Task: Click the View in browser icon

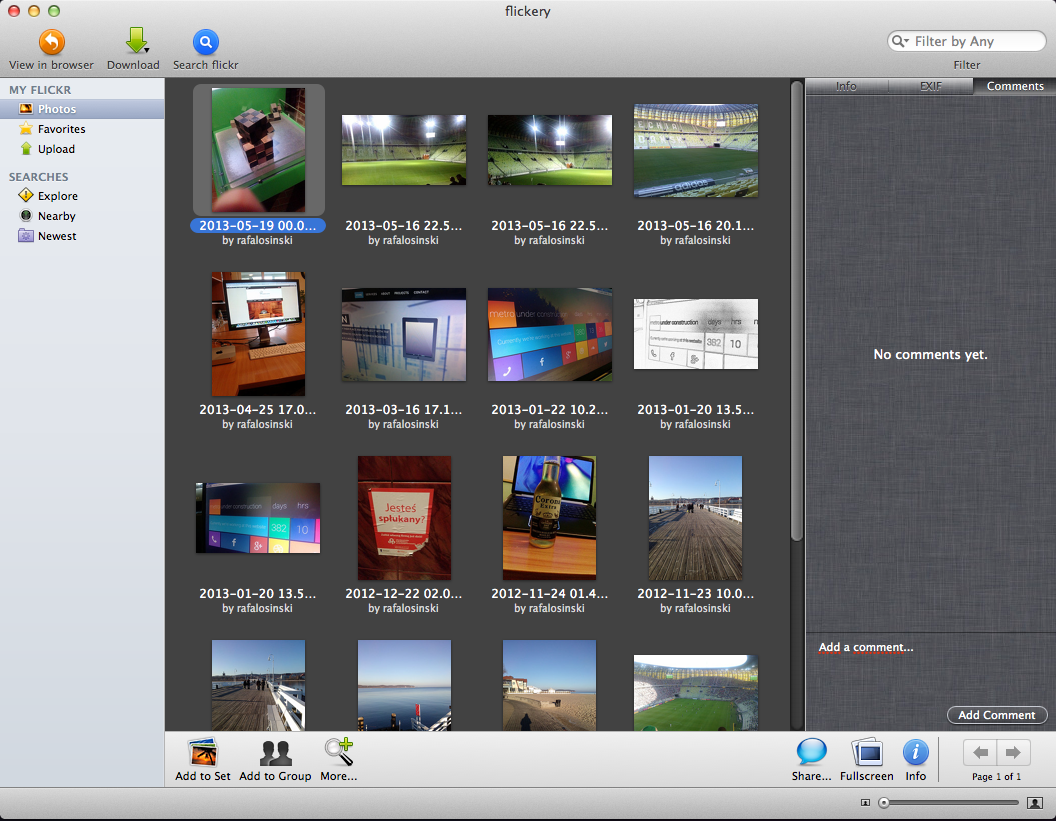Action: coord(51,42)
